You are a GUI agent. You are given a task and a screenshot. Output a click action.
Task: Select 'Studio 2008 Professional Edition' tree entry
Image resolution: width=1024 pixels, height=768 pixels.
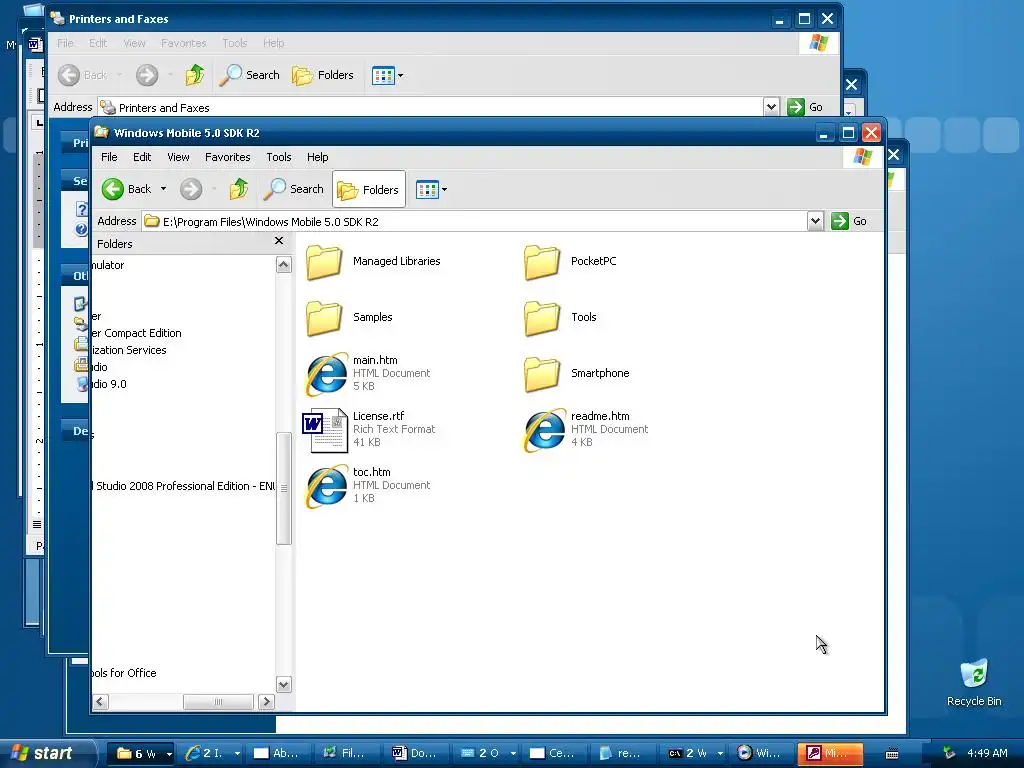coord(184,487)
